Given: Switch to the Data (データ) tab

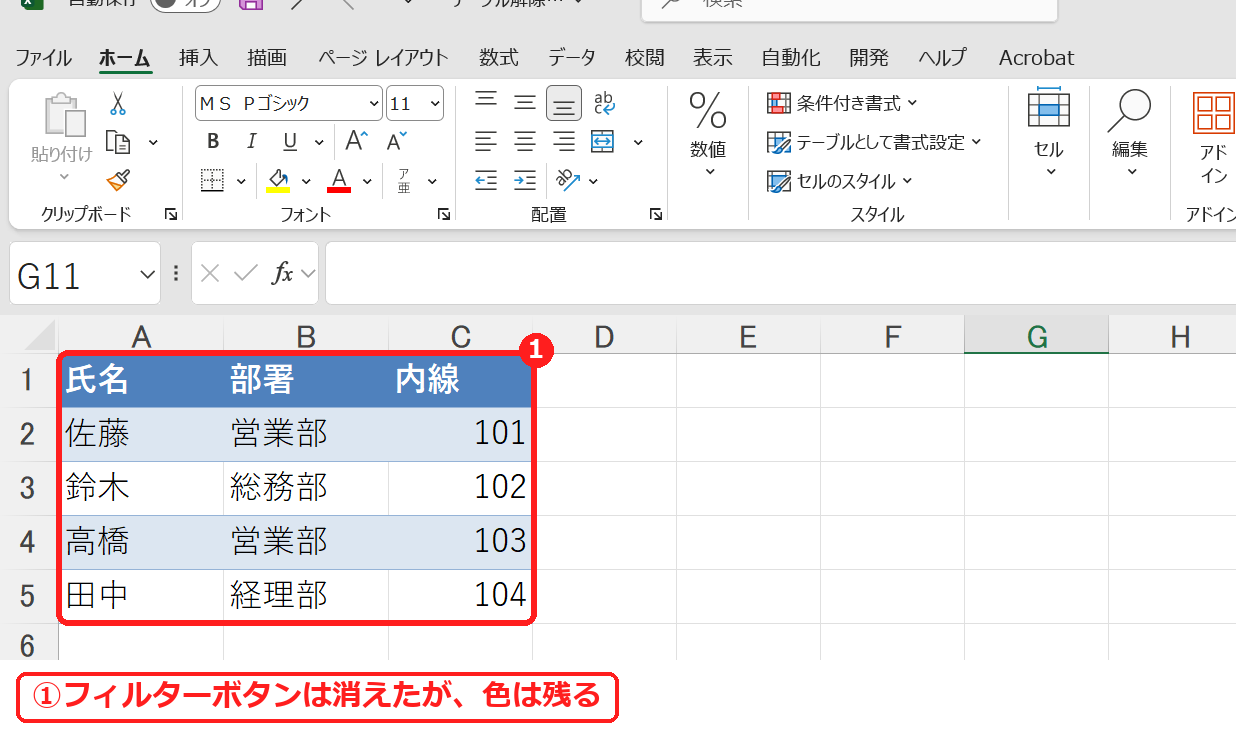Looking at the screenshot, I should pyautogui.click(x=572, y=57).
